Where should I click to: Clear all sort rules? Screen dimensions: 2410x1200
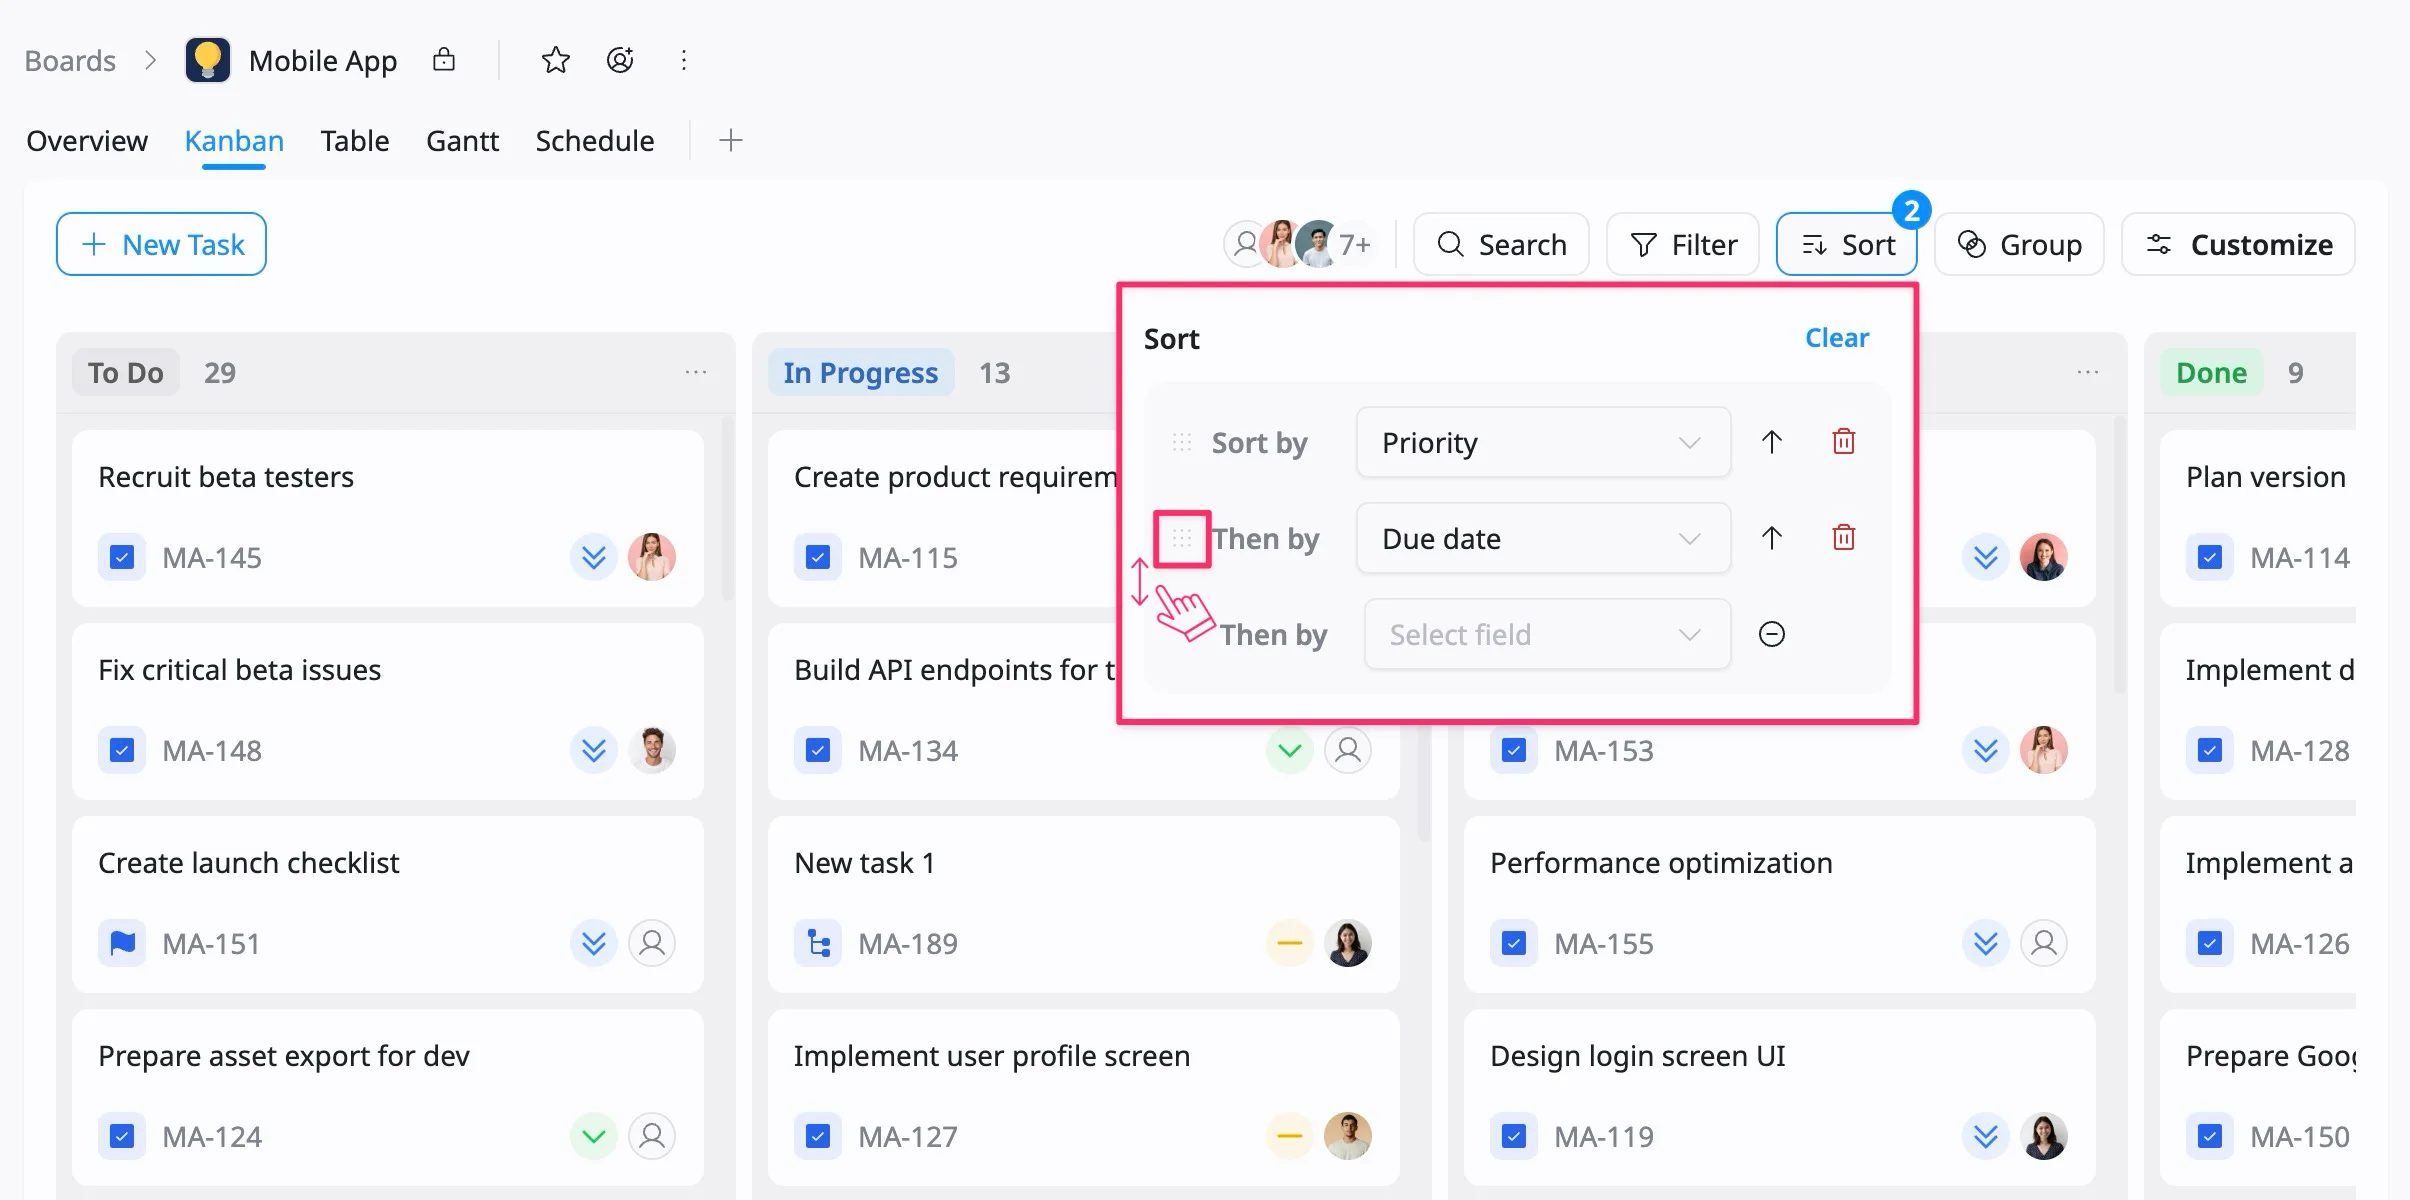point(1837,338)
